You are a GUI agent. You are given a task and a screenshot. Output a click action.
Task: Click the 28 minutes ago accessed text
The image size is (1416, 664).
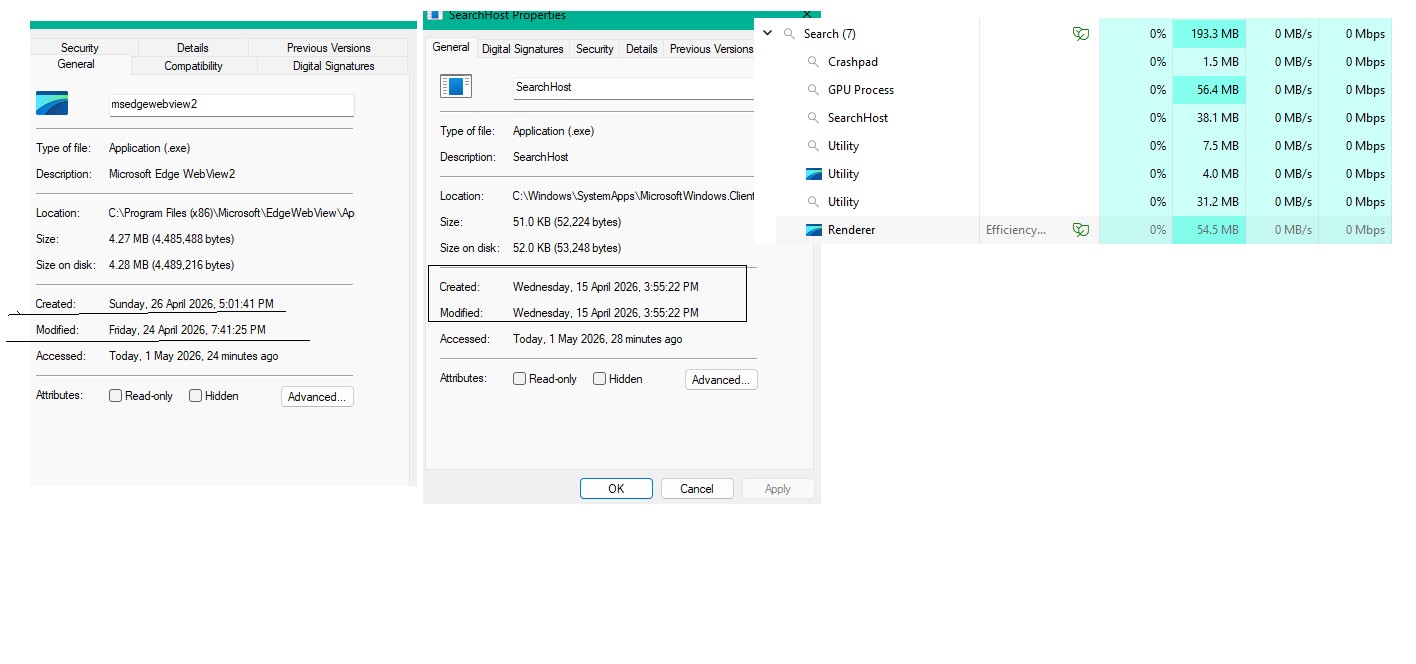click(598, 339)
